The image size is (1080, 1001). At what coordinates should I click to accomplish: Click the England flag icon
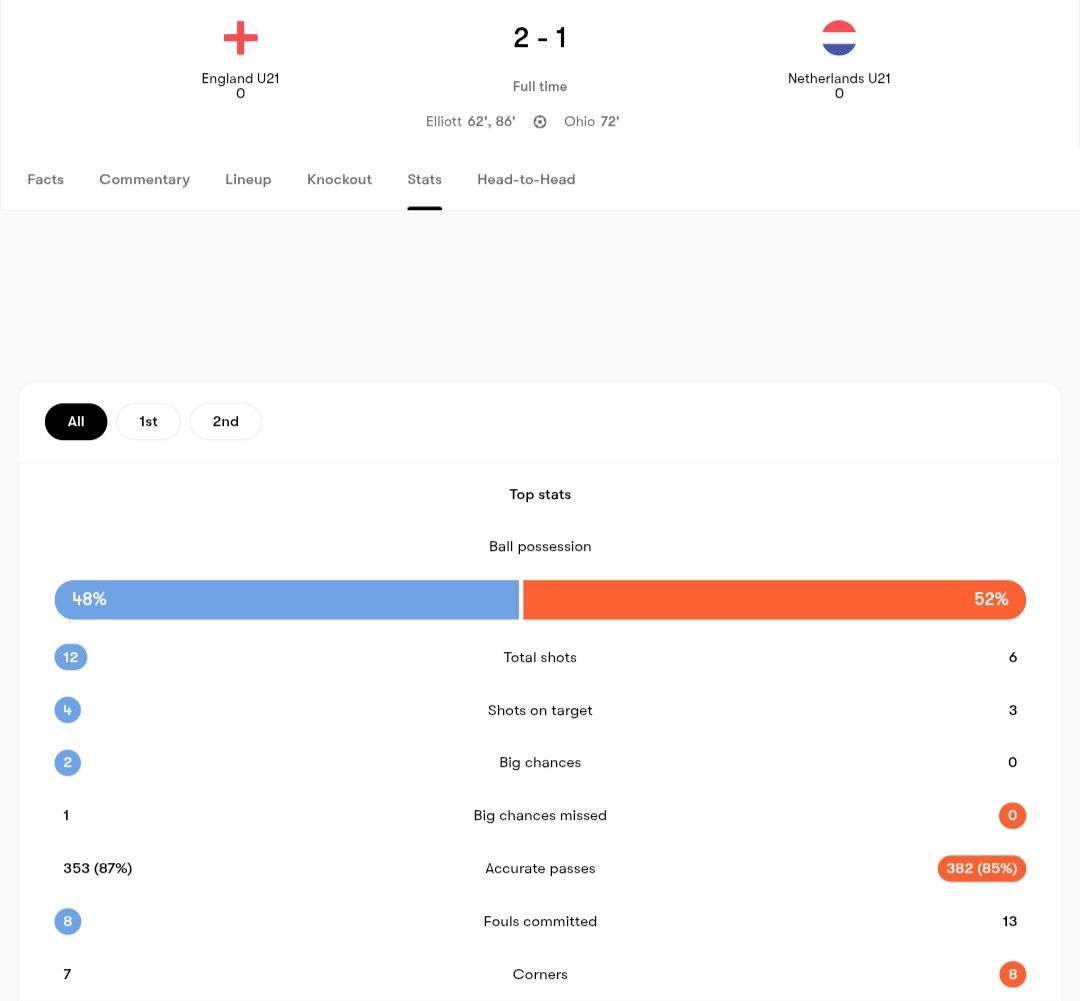tap(240, 39)
